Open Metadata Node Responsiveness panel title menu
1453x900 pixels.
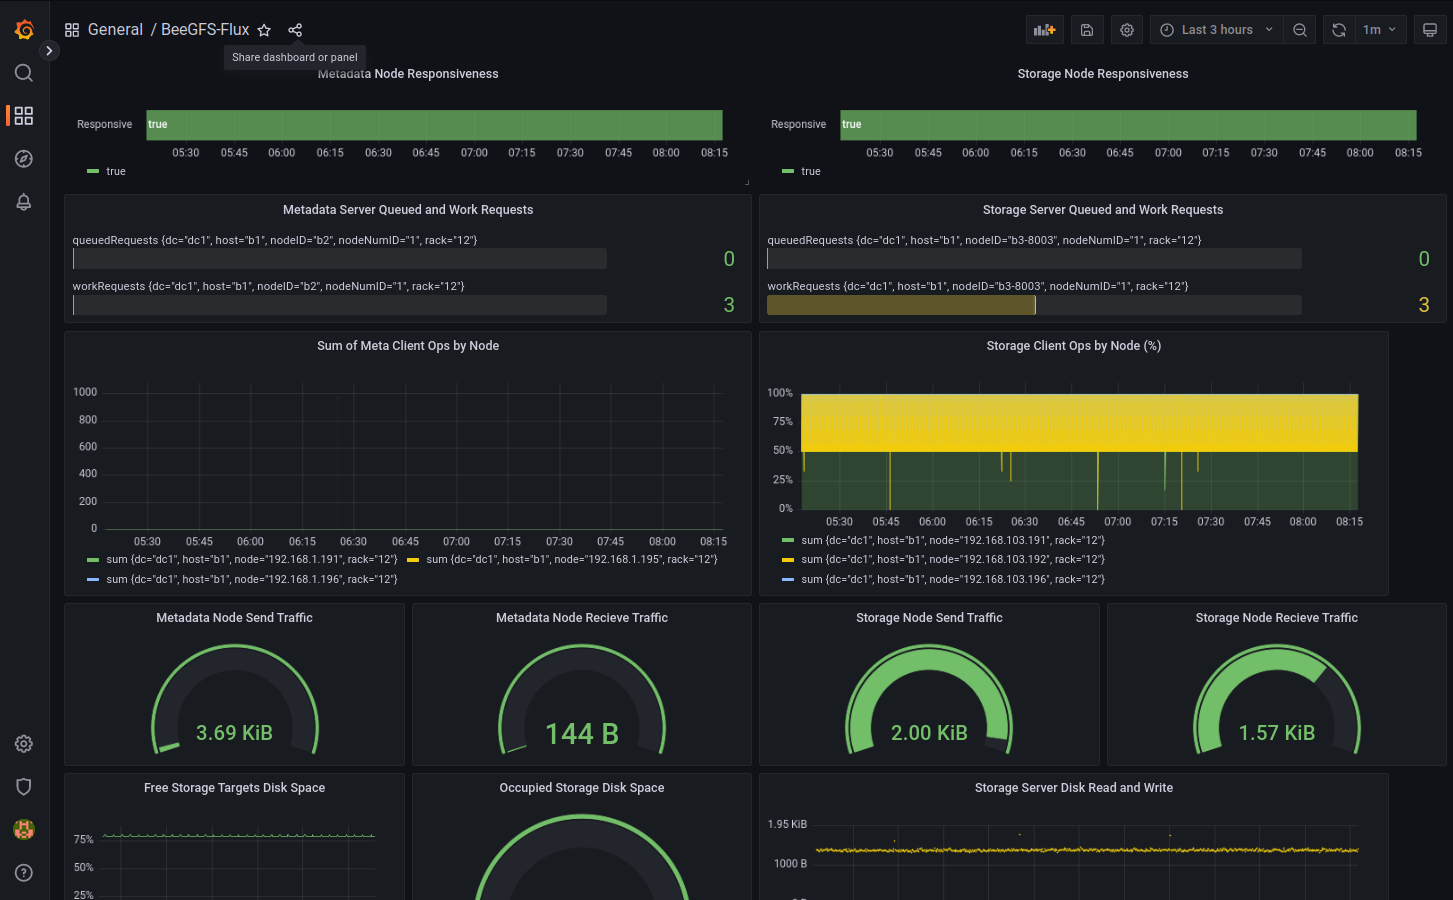coord(408,74)
